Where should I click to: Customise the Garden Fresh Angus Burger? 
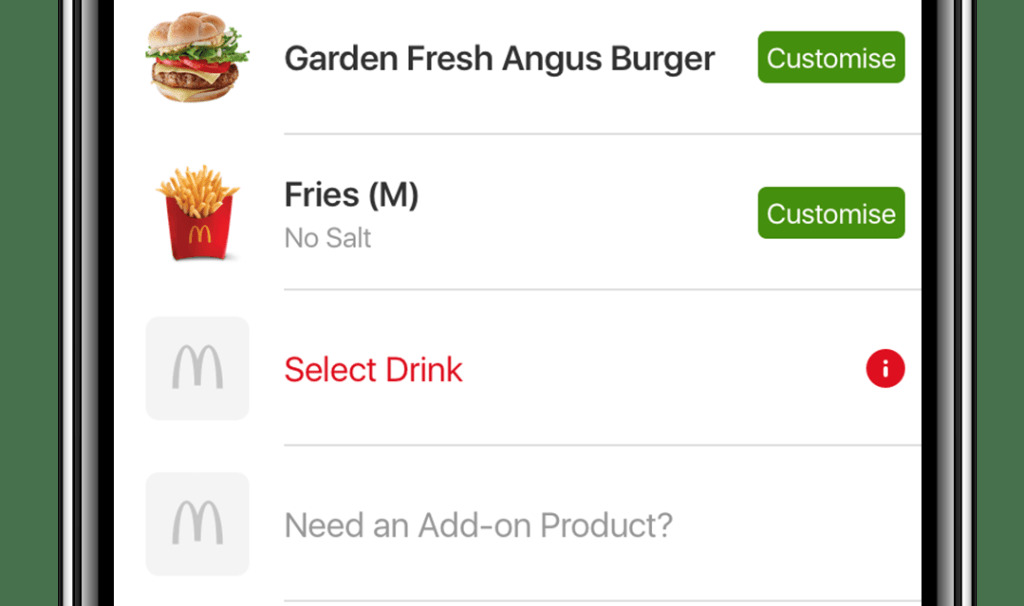(831, 57)
